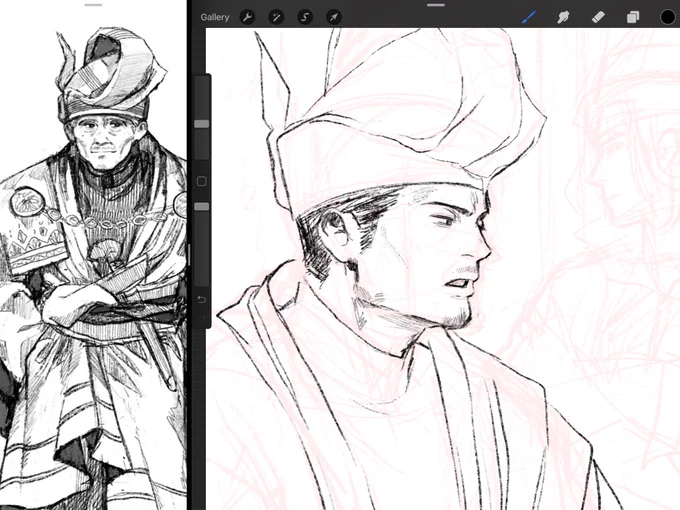
Task: Open the Gallery in Procreate
Action: click(x=215, y=17)
